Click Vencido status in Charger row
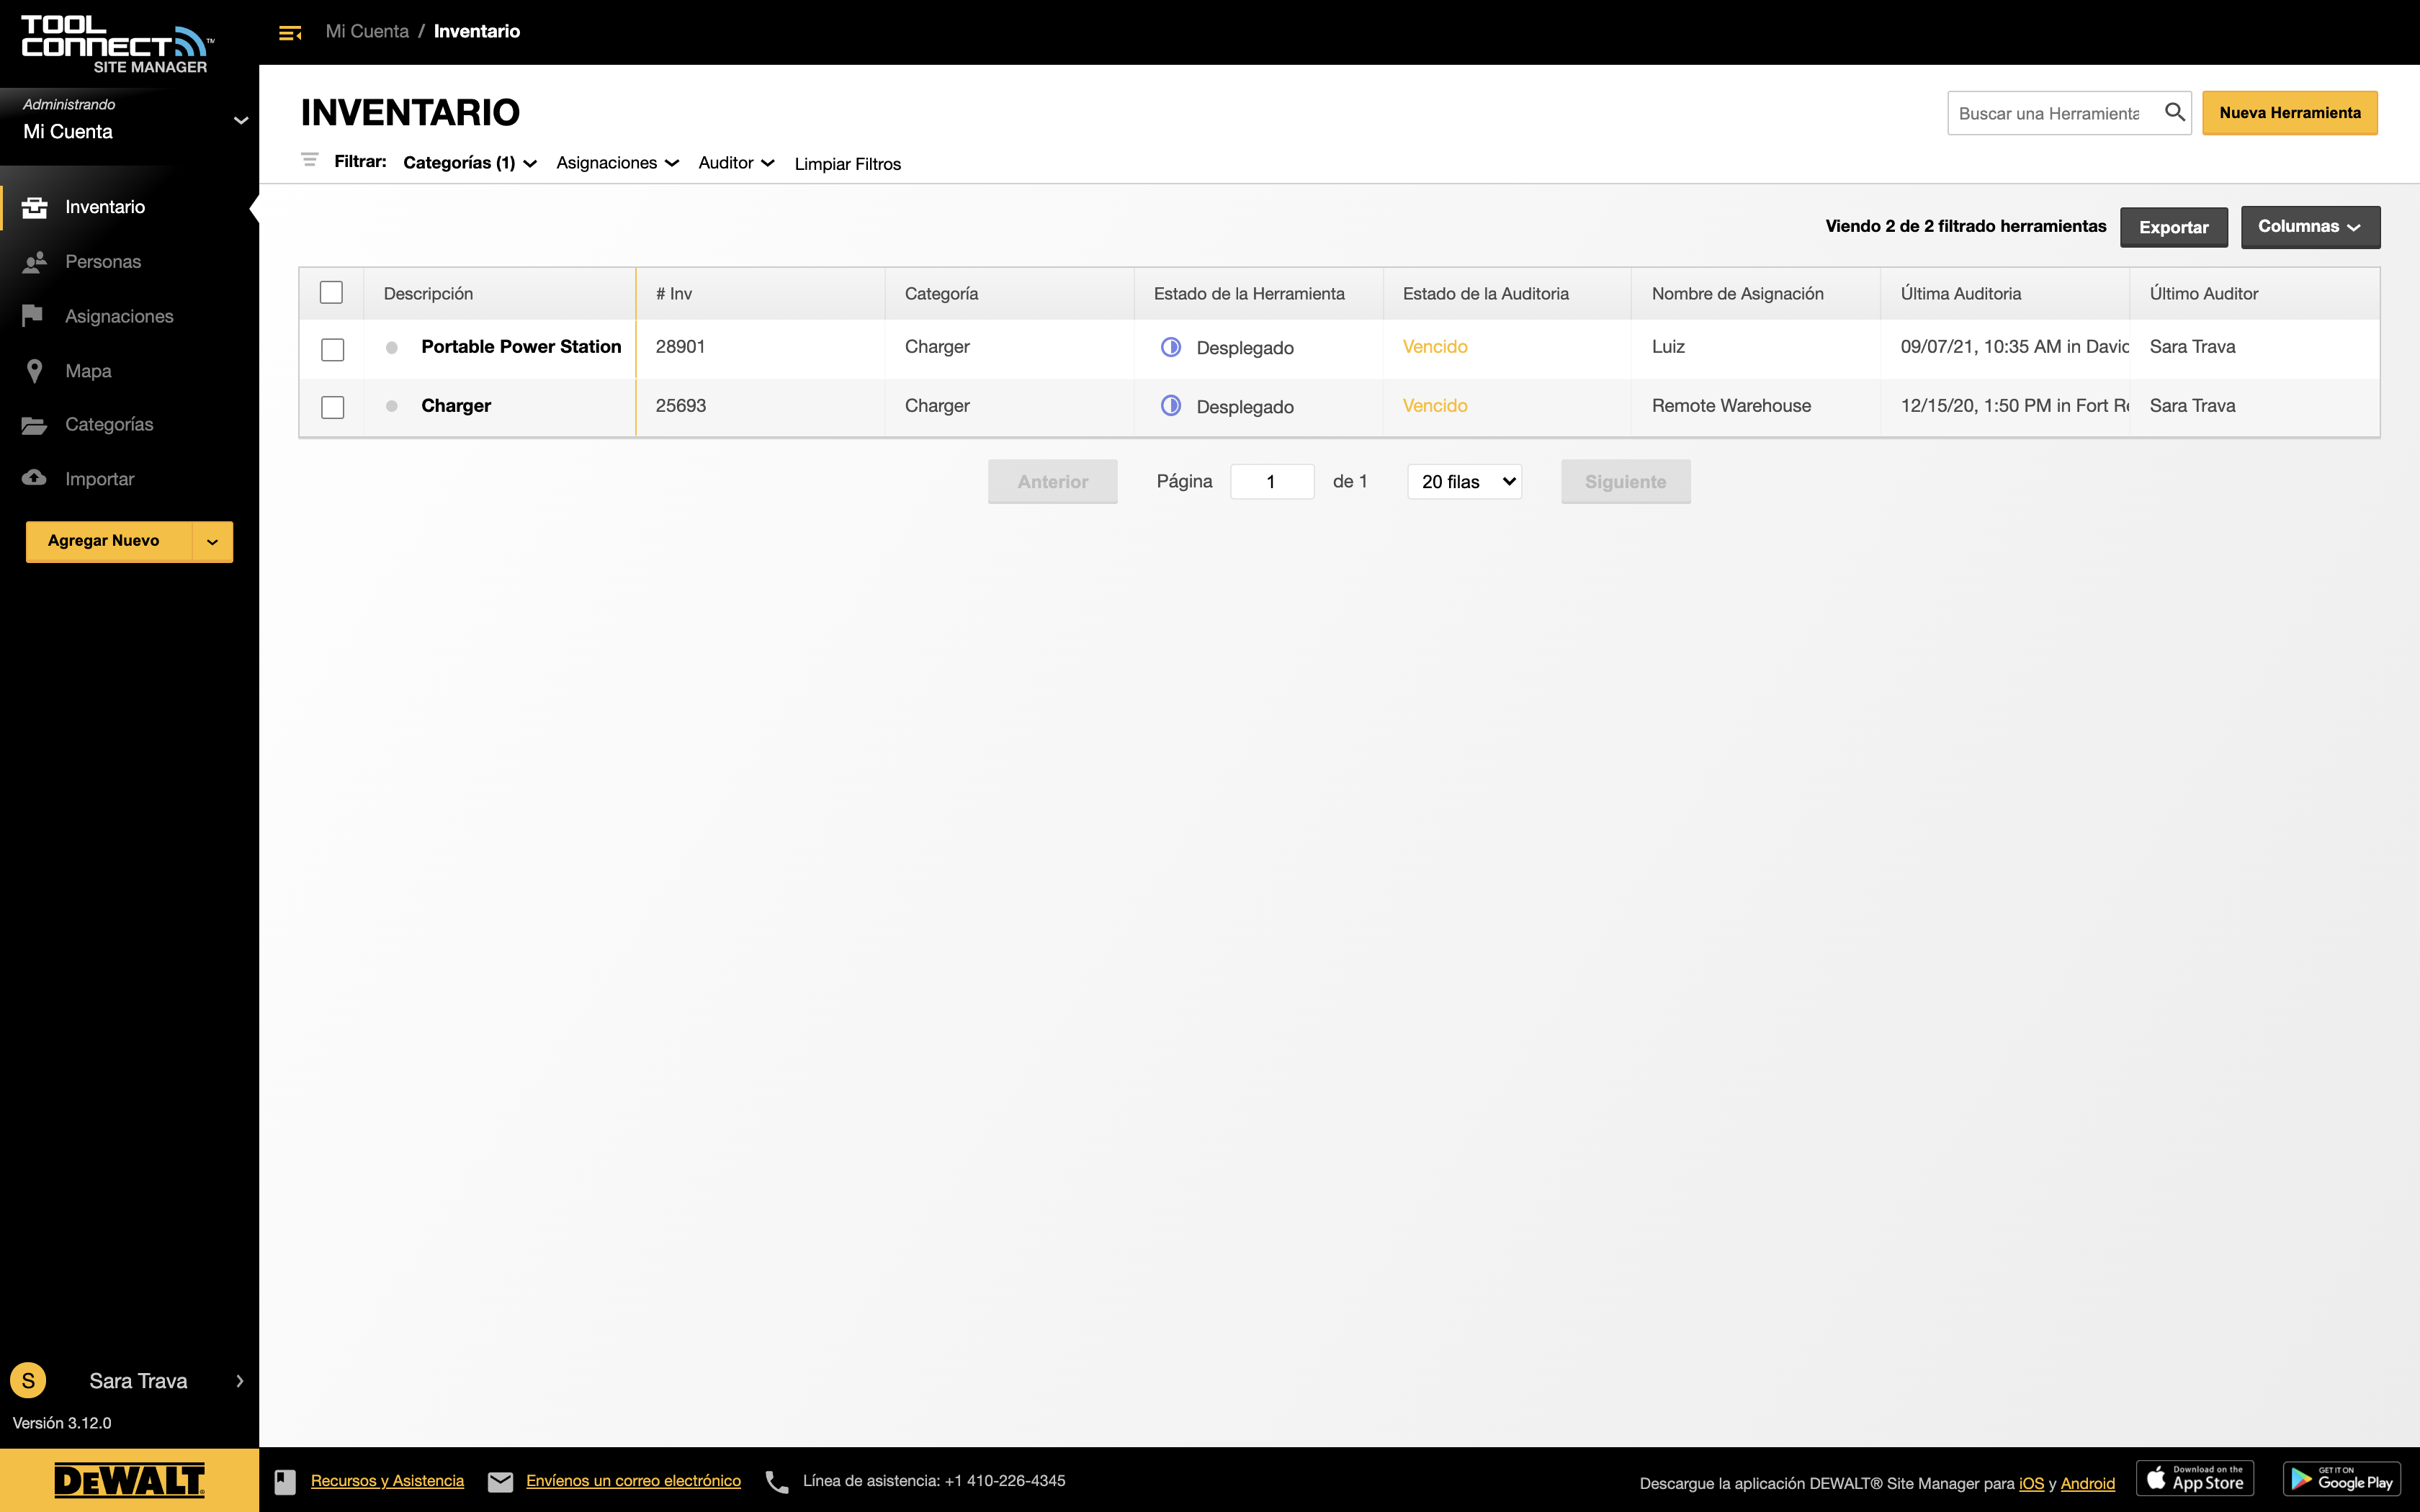The image size is (2420, 1512). coord(1435,406)
